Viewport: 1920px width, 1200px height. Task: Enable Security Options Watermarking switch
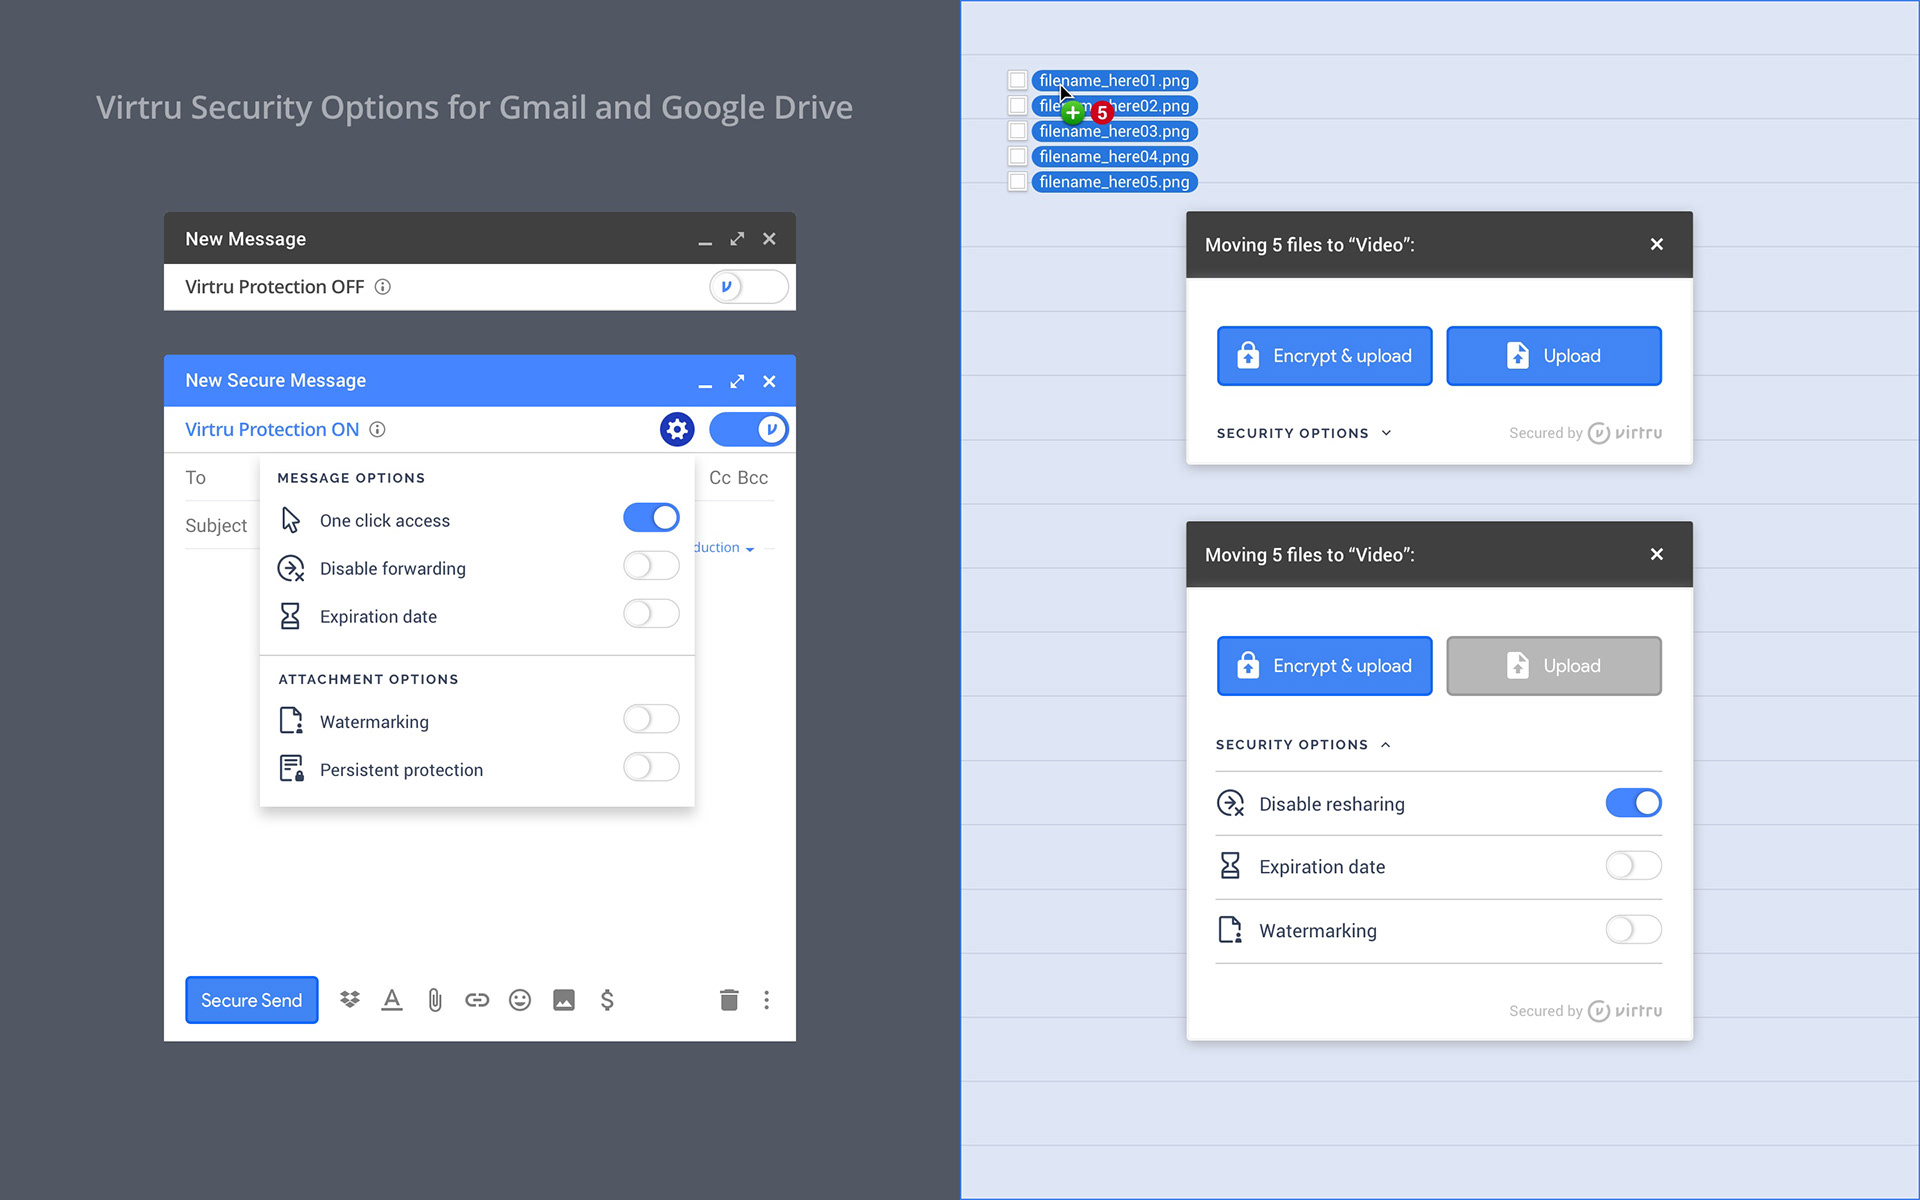(x=1634, y=930)
